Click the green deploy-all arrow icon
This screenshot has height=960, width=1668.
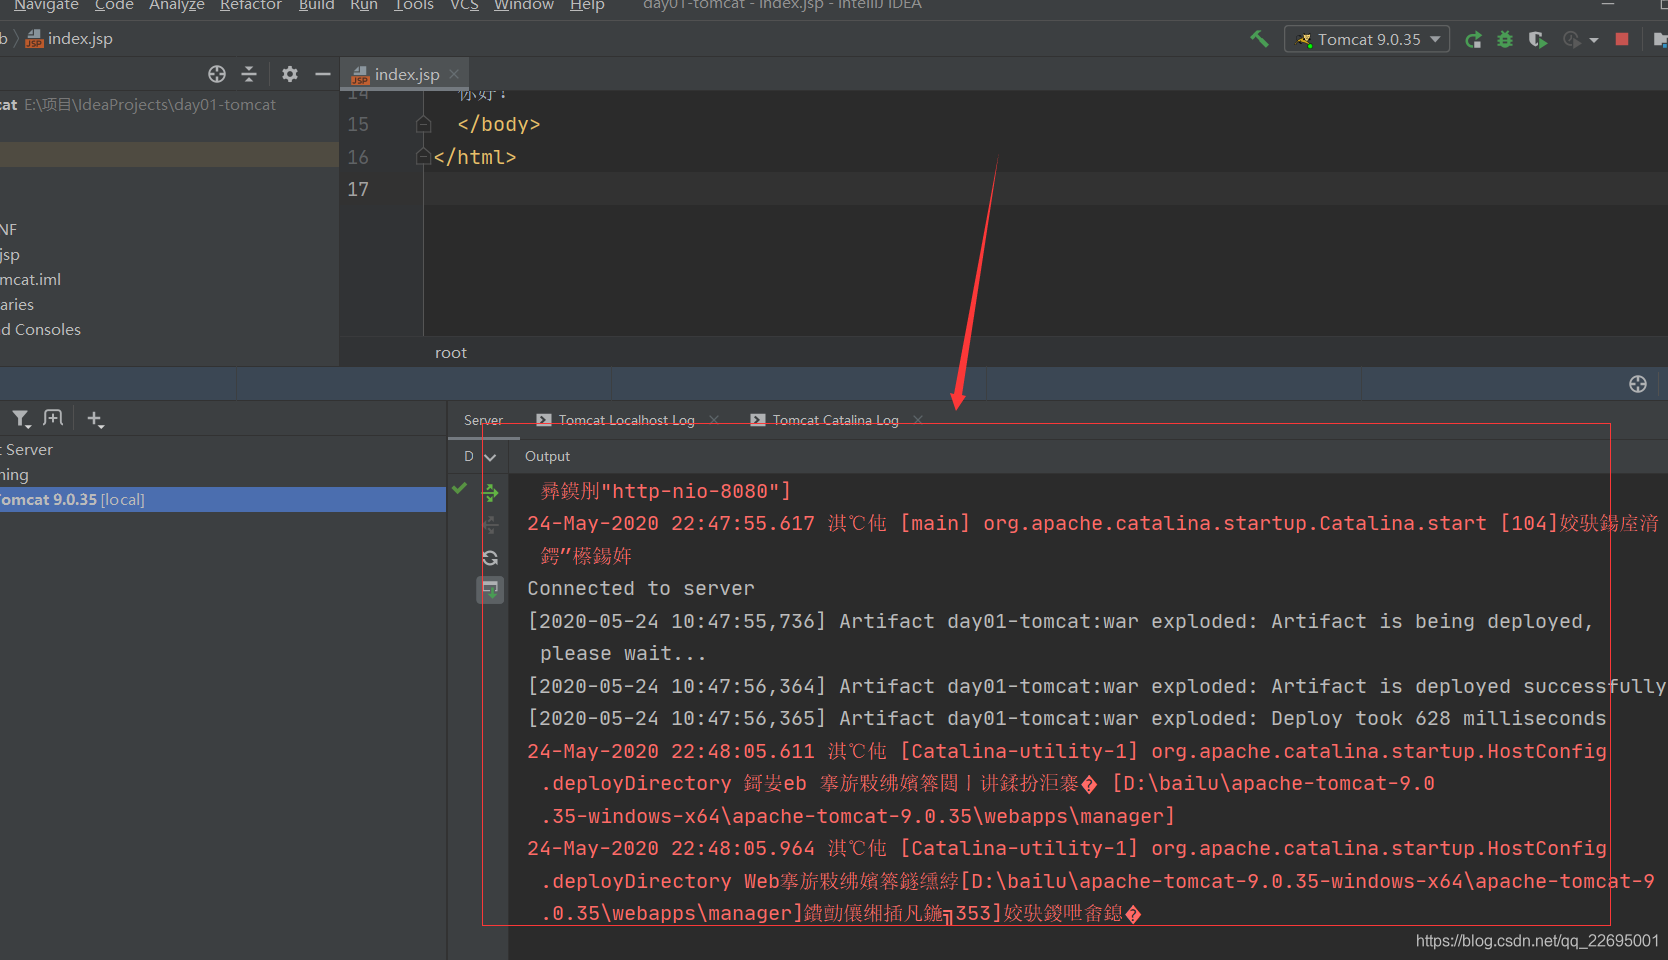click(x=490, y=492)
